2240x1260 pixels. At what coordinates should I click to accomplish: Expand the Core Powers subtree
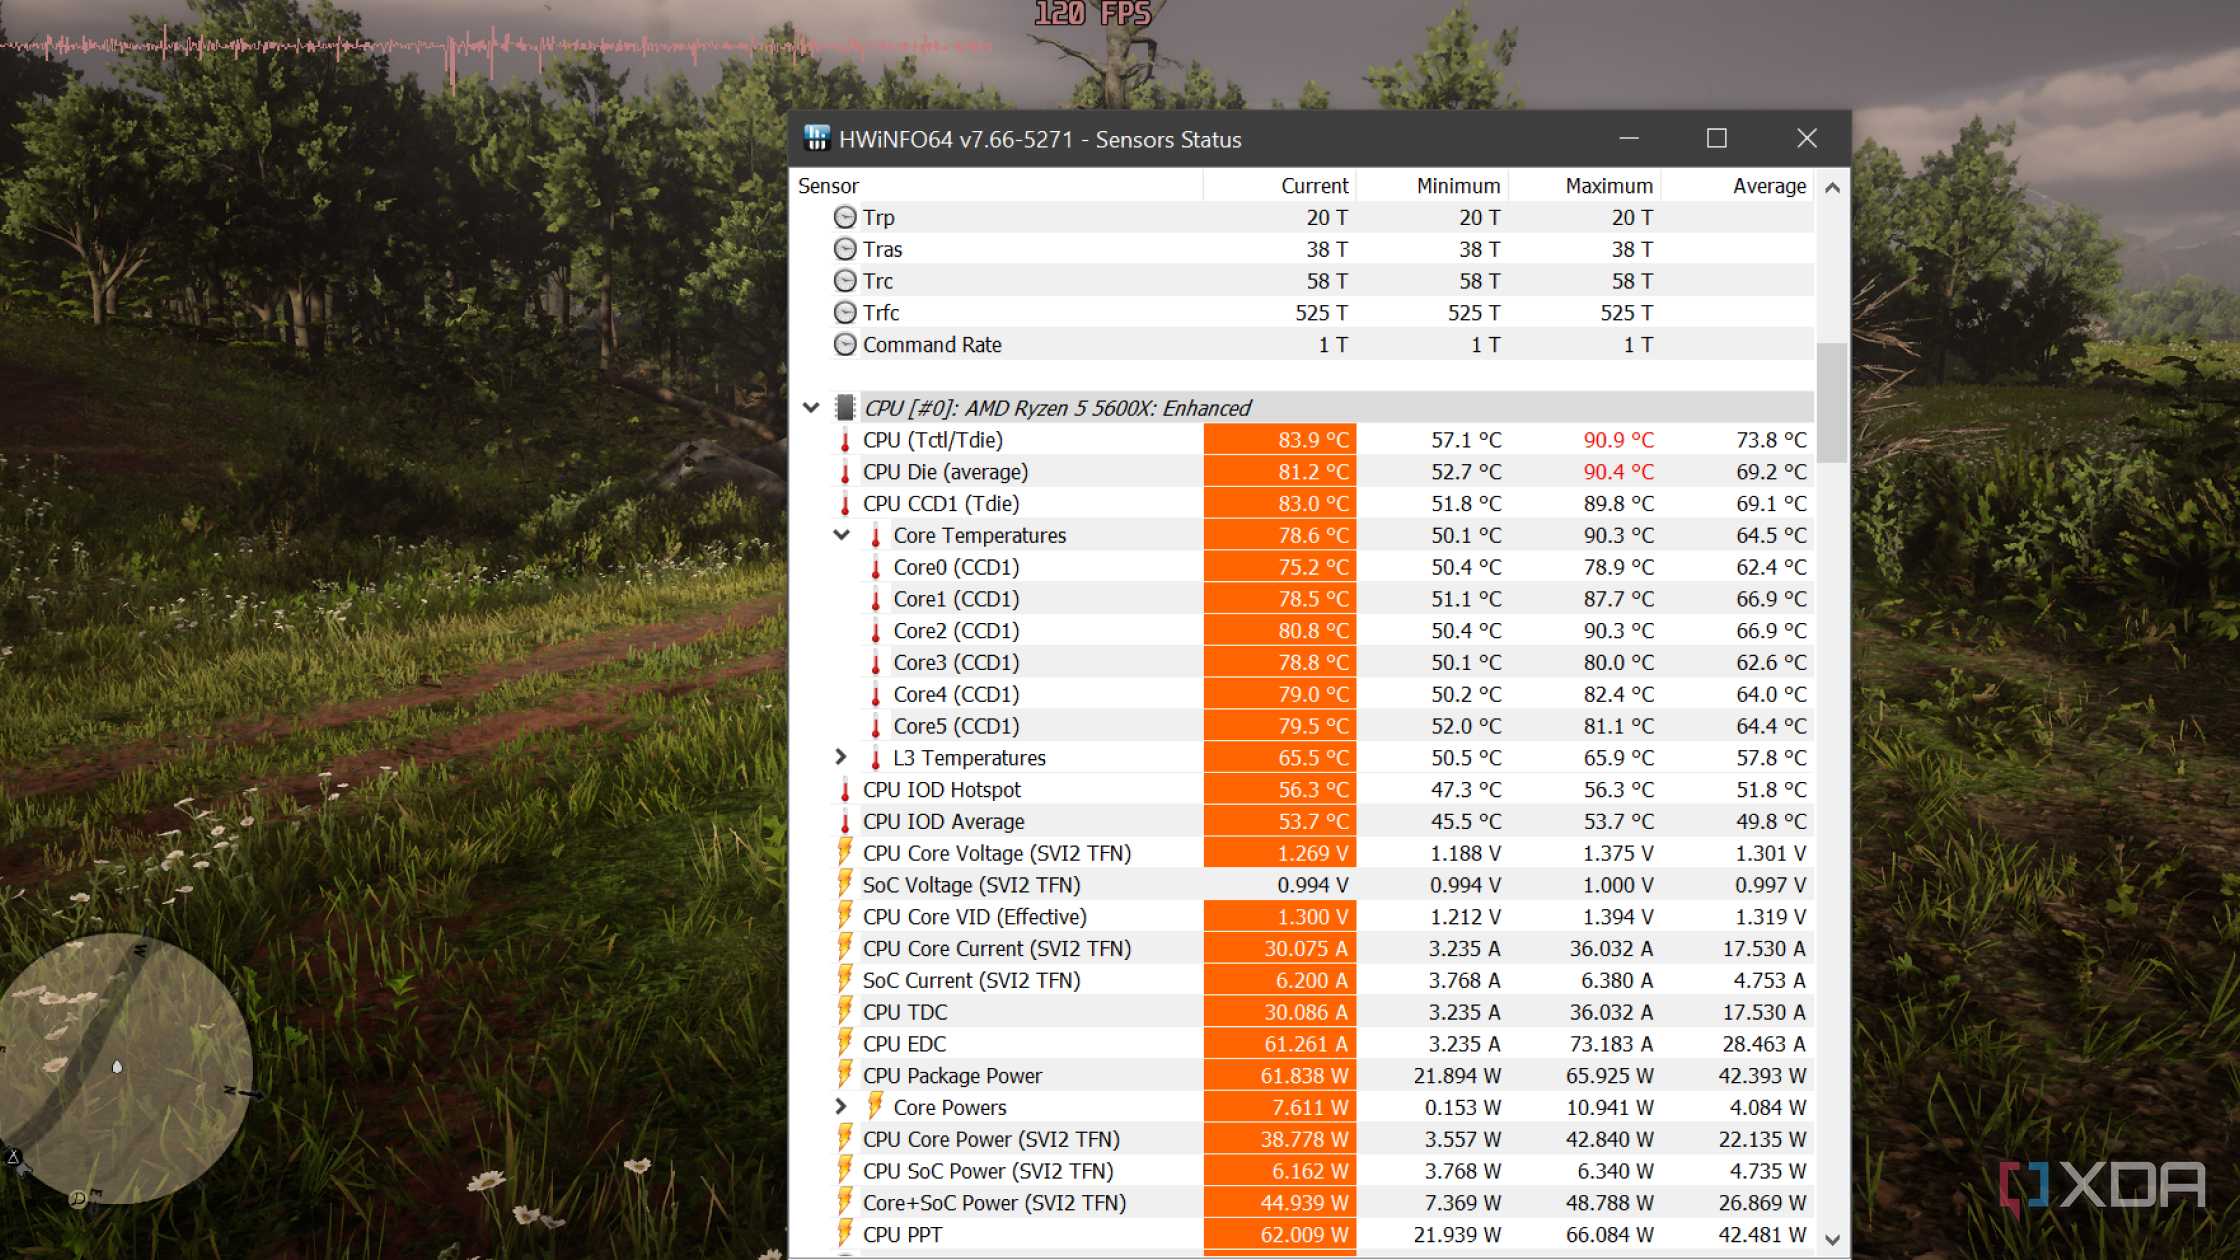841,1107
